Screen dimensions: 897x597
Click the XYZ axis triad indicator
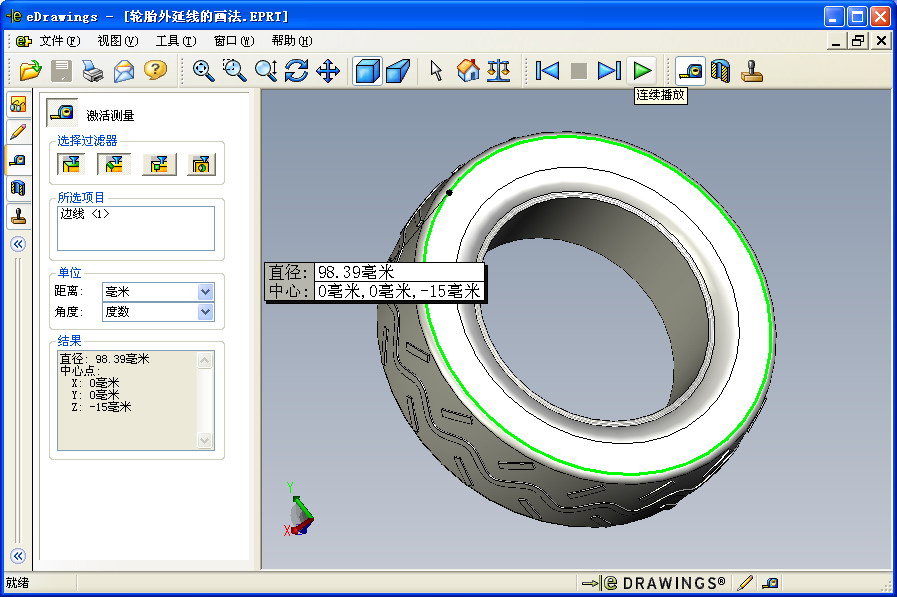[299, 510]
